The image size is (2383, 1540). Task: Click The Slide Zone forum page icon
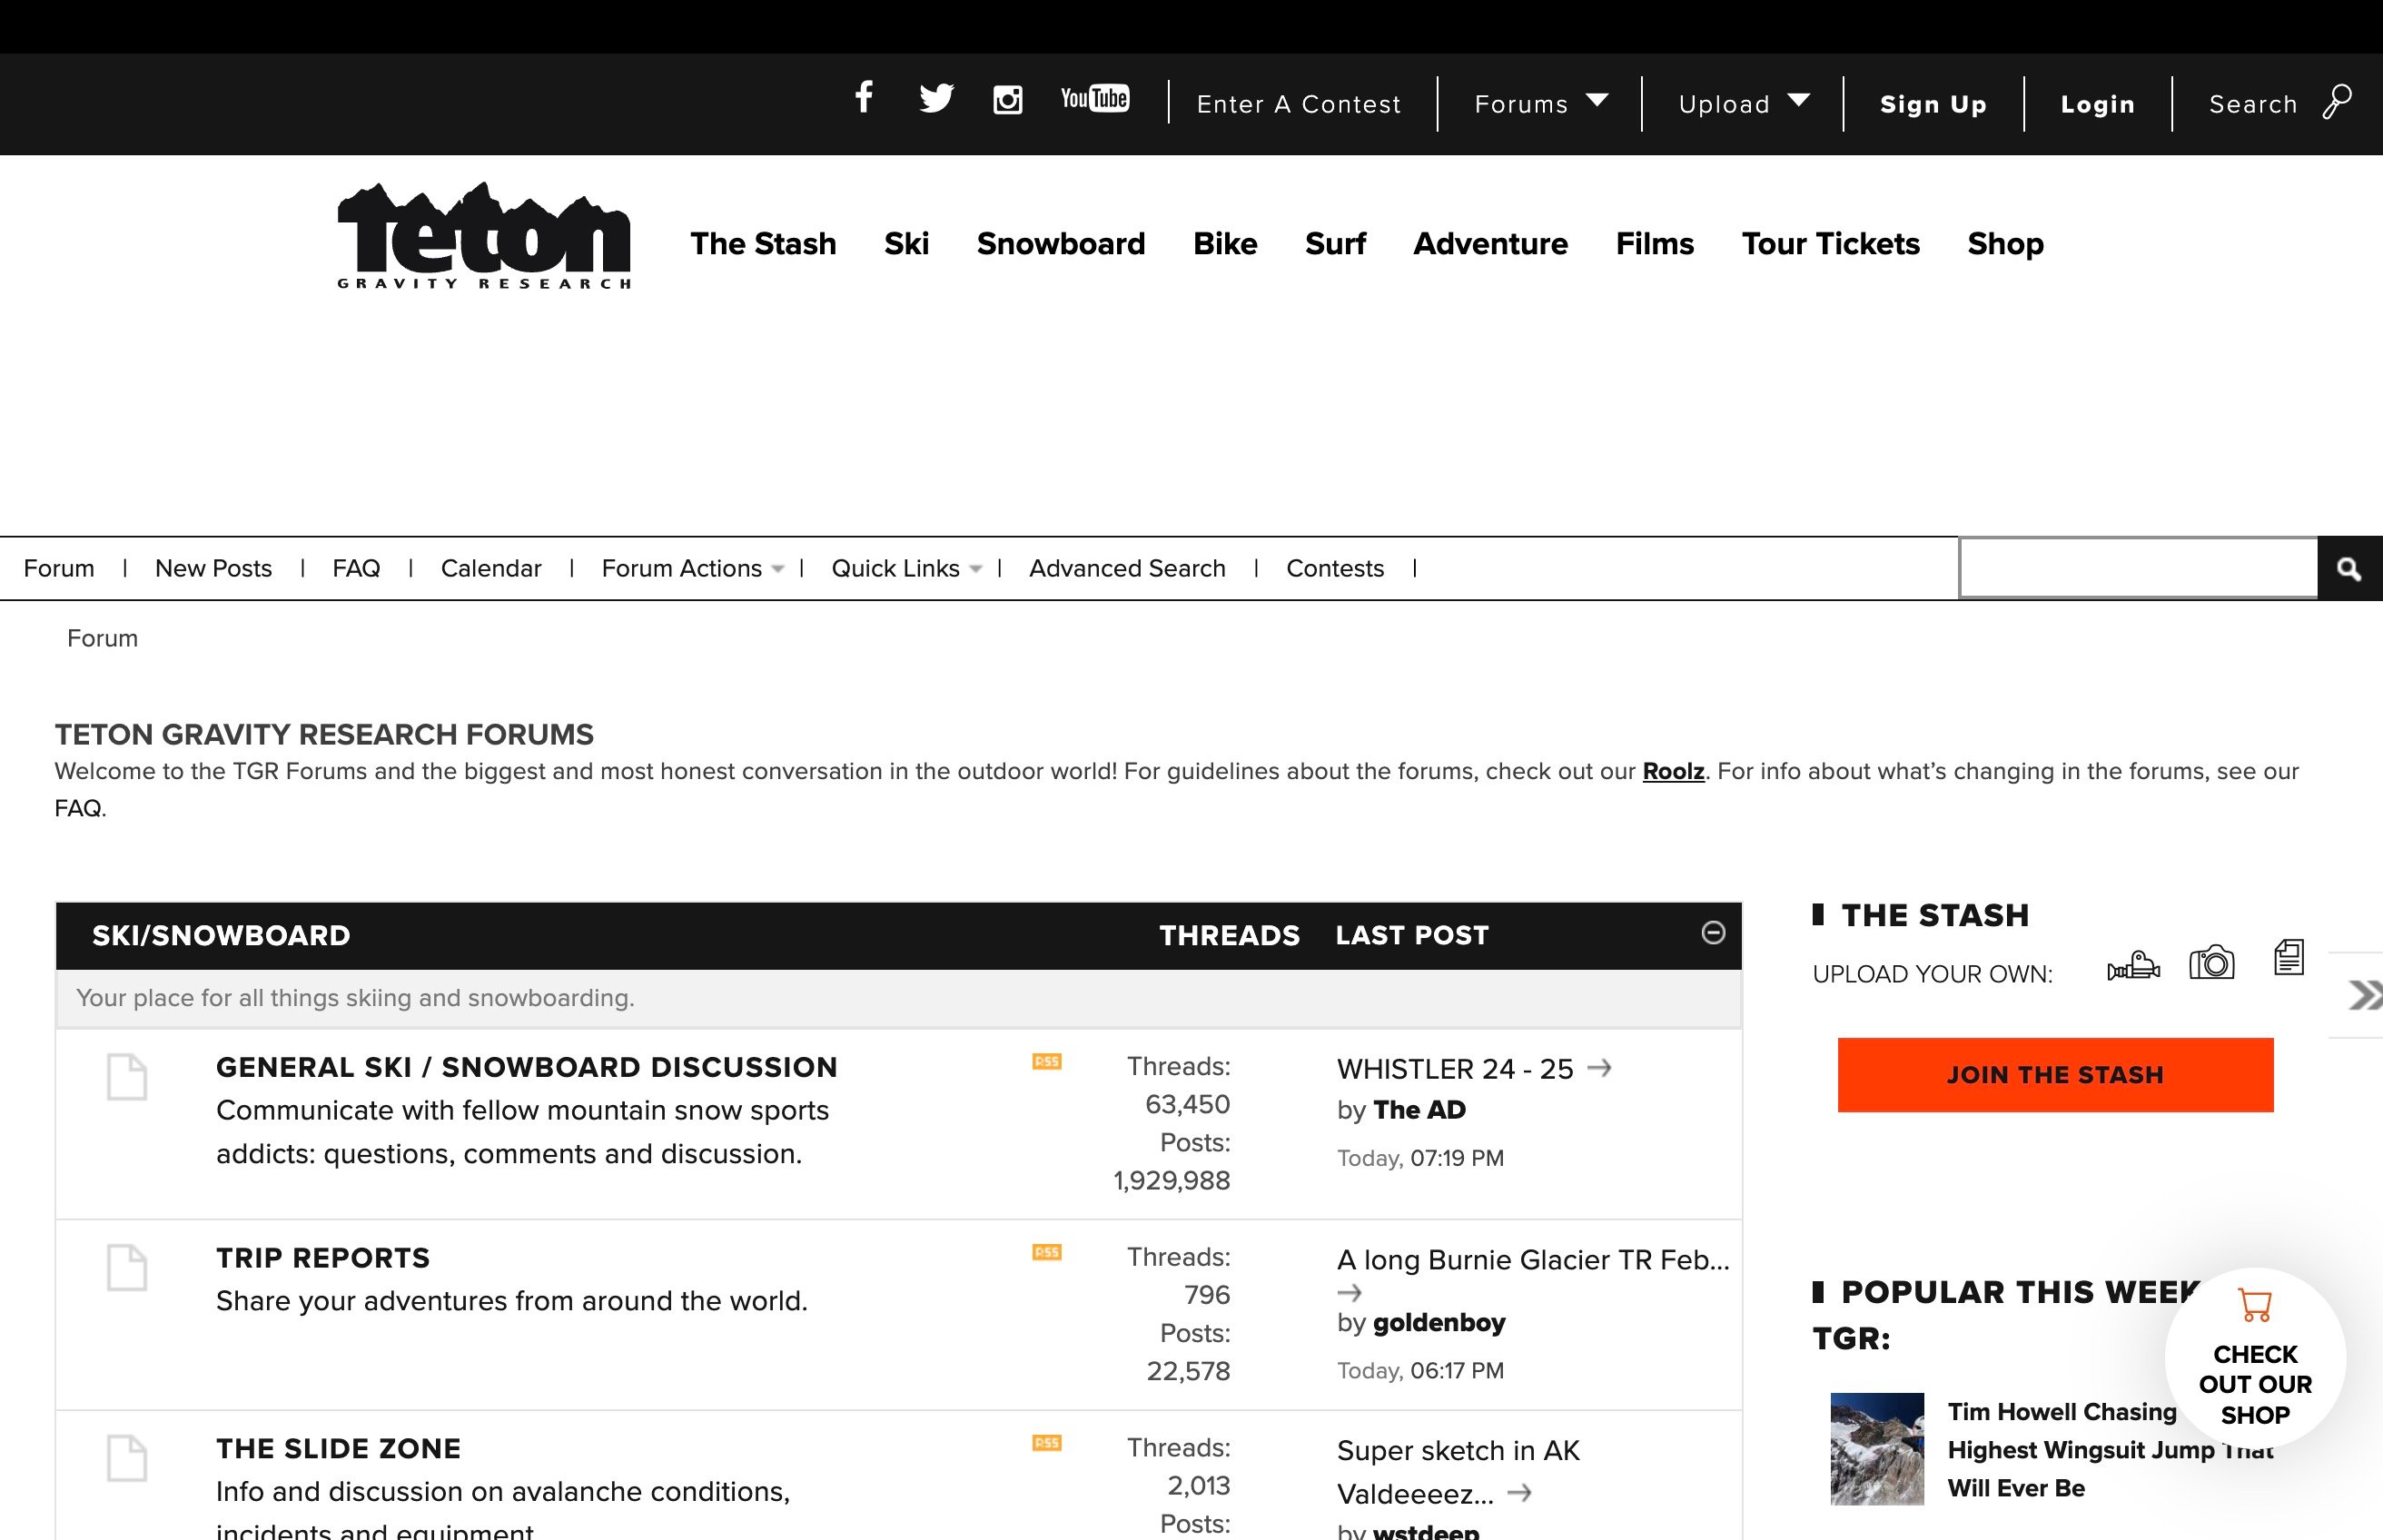127,1459
